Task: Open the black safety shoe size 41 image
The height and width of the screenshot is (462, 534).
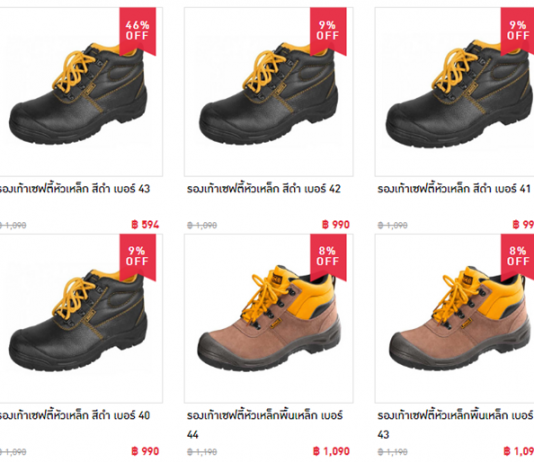Action: tap(455, 92)
